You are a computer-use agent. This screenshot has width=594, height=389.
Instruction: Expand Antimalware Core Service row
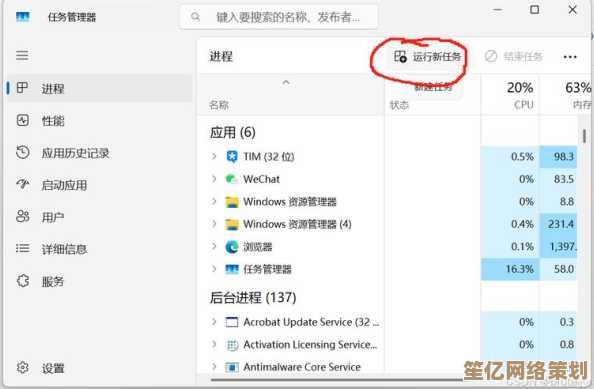point(214,367)
